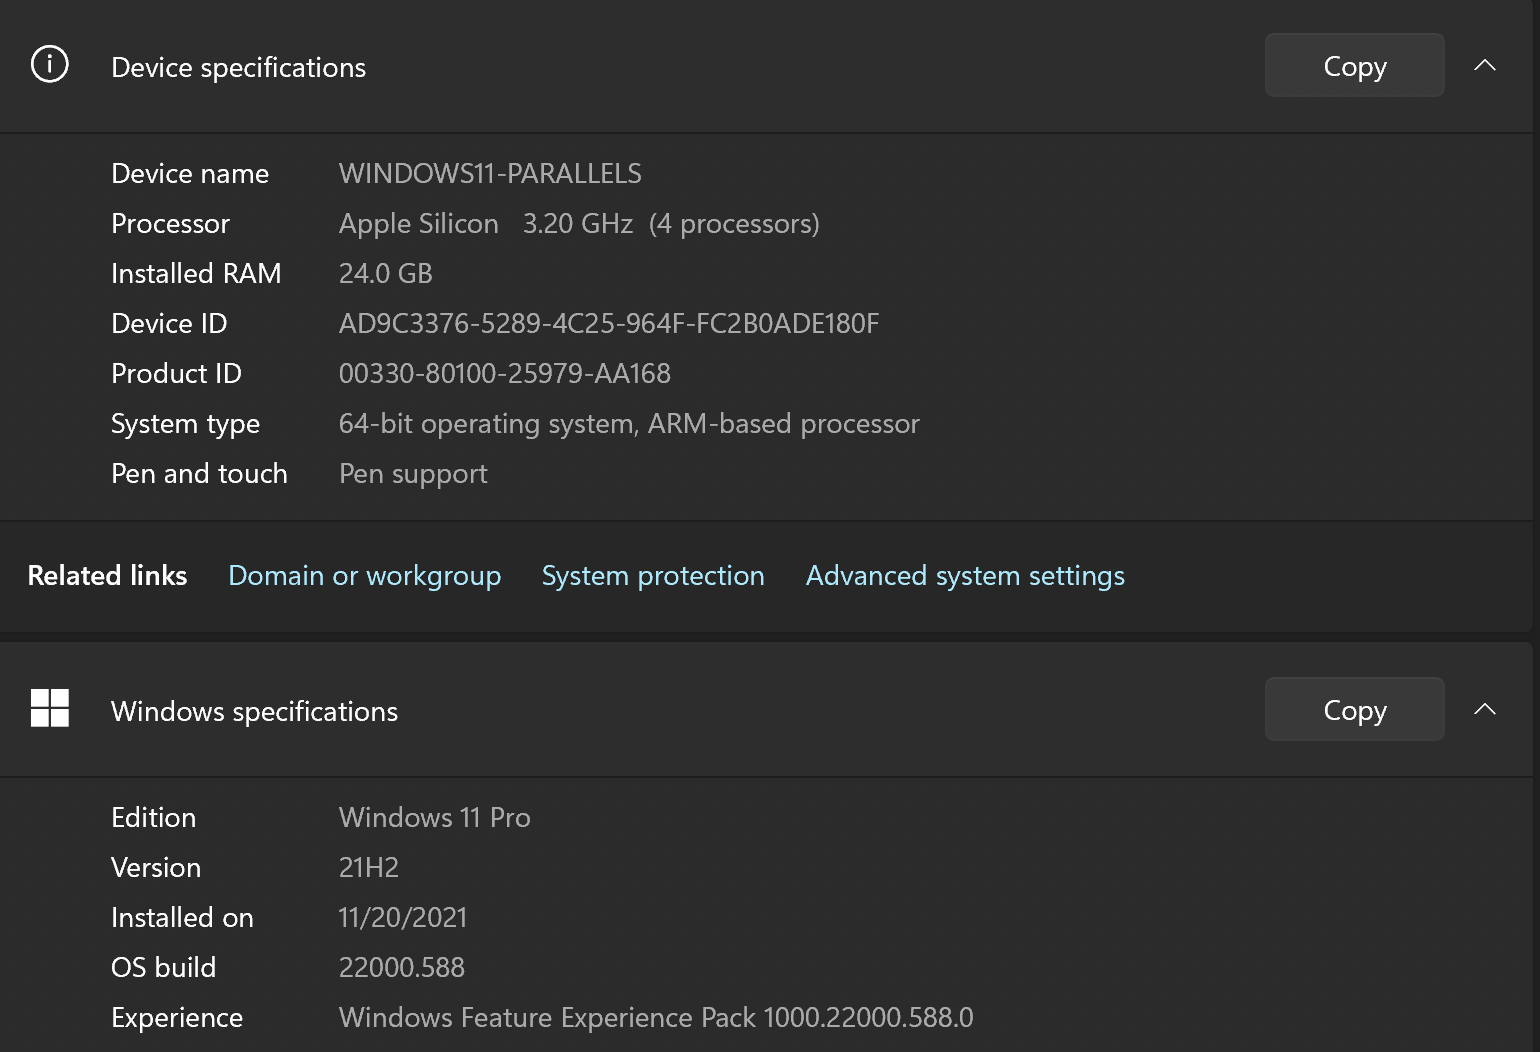Select the Edition value Windows 11 Pro

point(434,818)
